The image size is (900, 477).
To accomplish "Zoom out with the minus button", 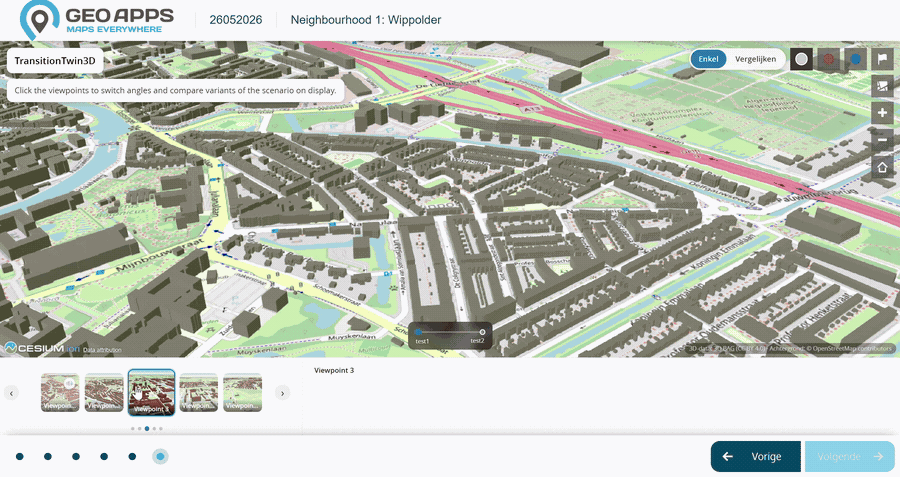I will 882,140.
